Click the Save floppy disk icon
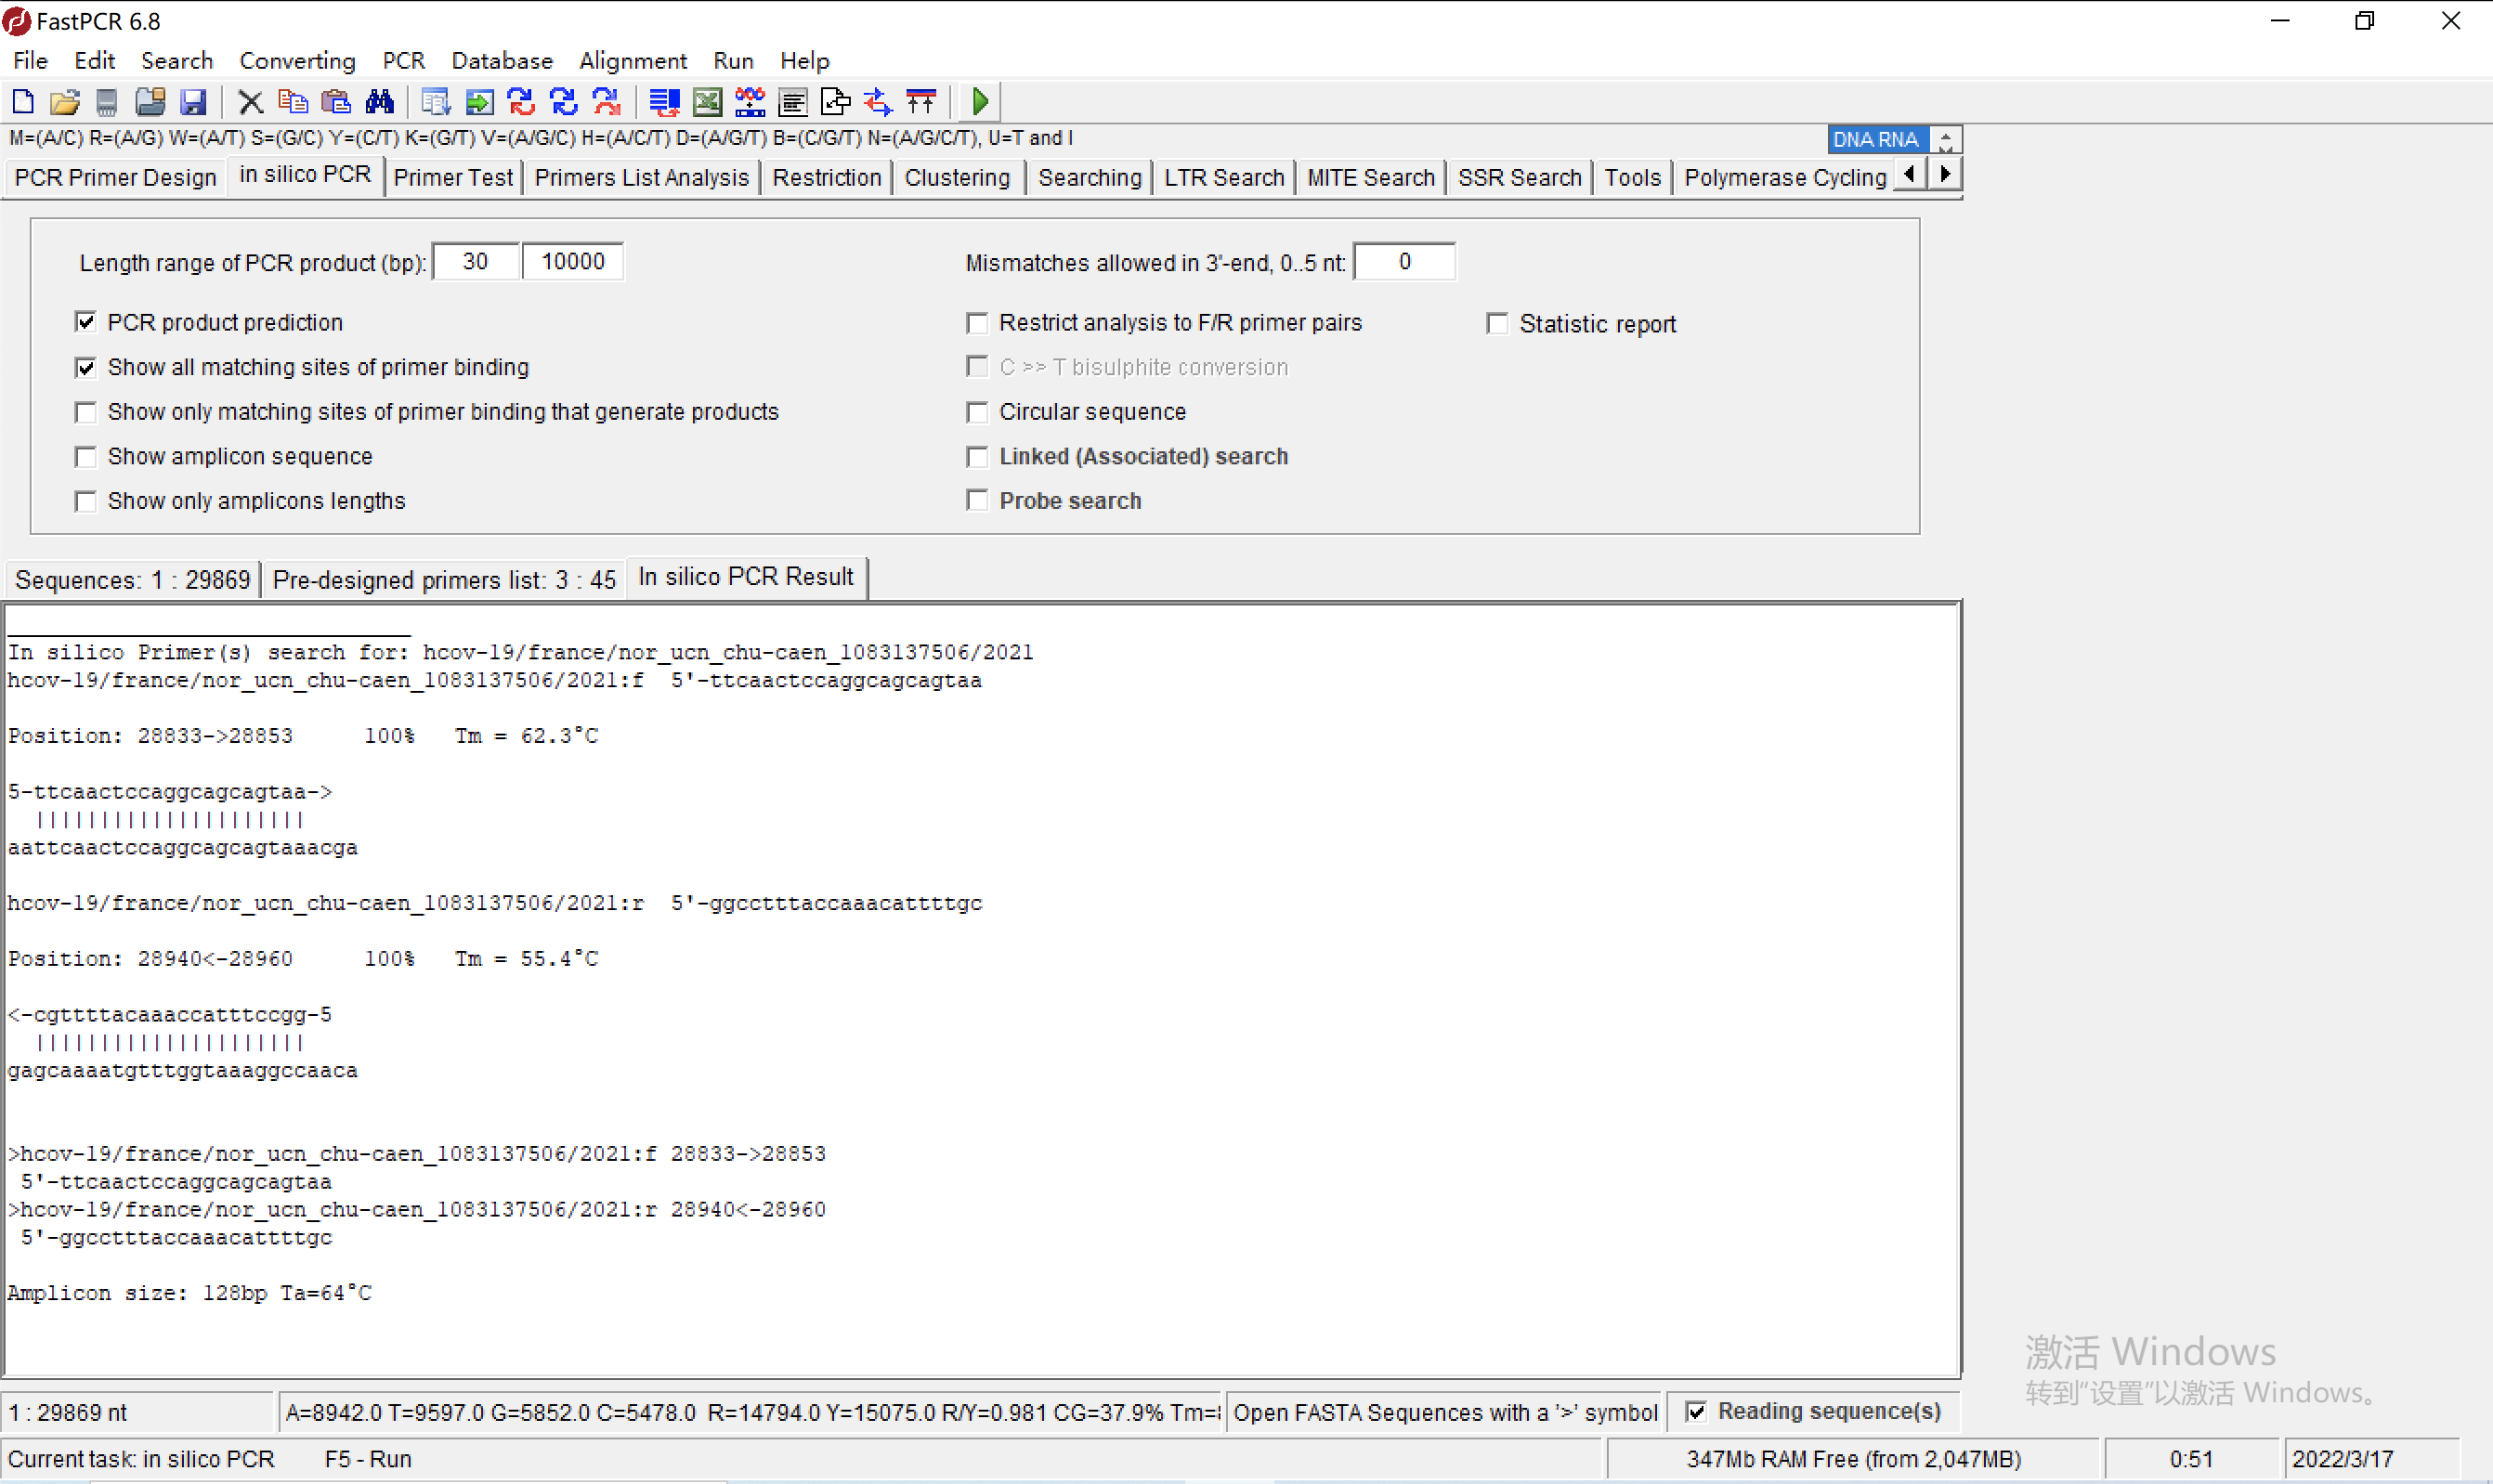This screenshot has width=2493, height=1484. (193, 102)
